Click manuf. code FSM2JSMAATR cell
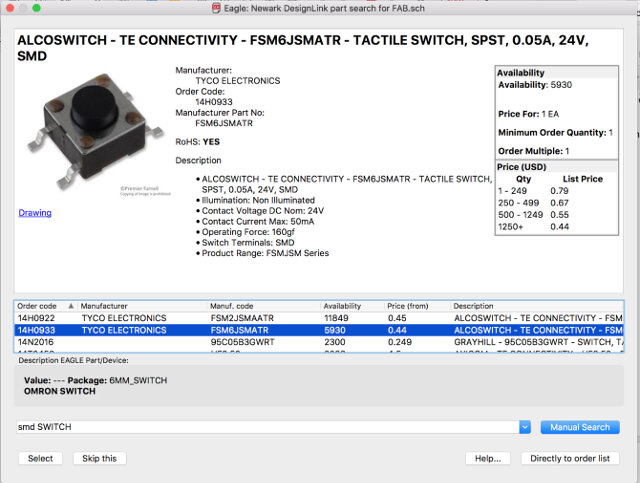 (242, 318)
